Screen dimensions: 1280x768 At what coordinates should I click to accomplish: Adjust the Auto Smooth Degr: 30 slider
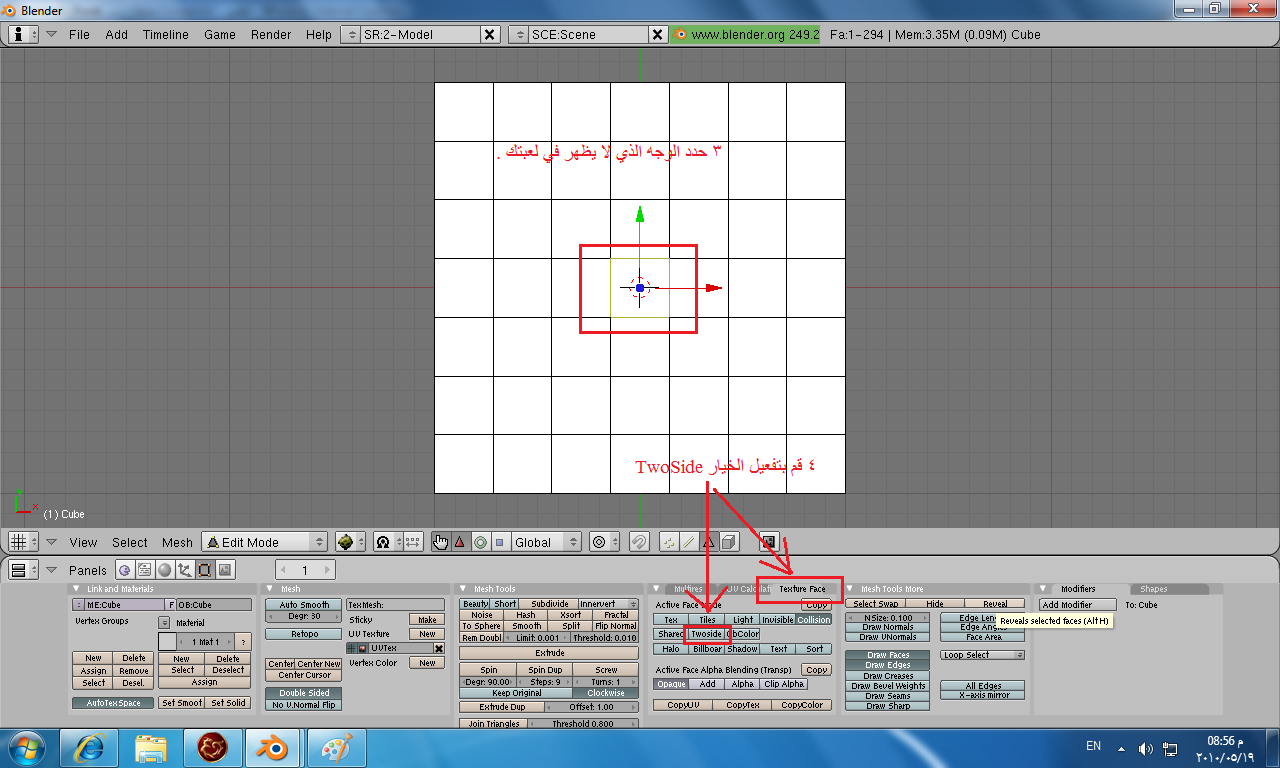(x=304, y=616)
